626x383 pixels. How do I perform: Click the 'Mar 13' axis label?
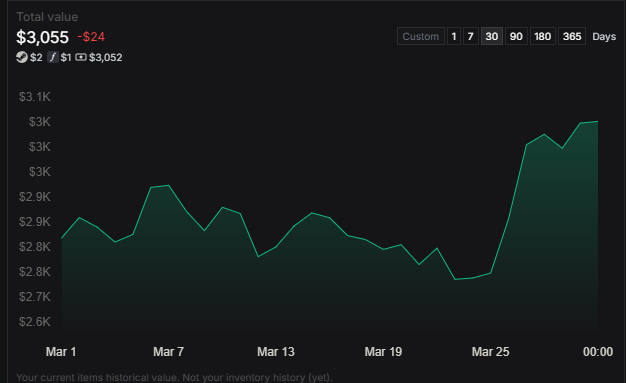point(276,352)
